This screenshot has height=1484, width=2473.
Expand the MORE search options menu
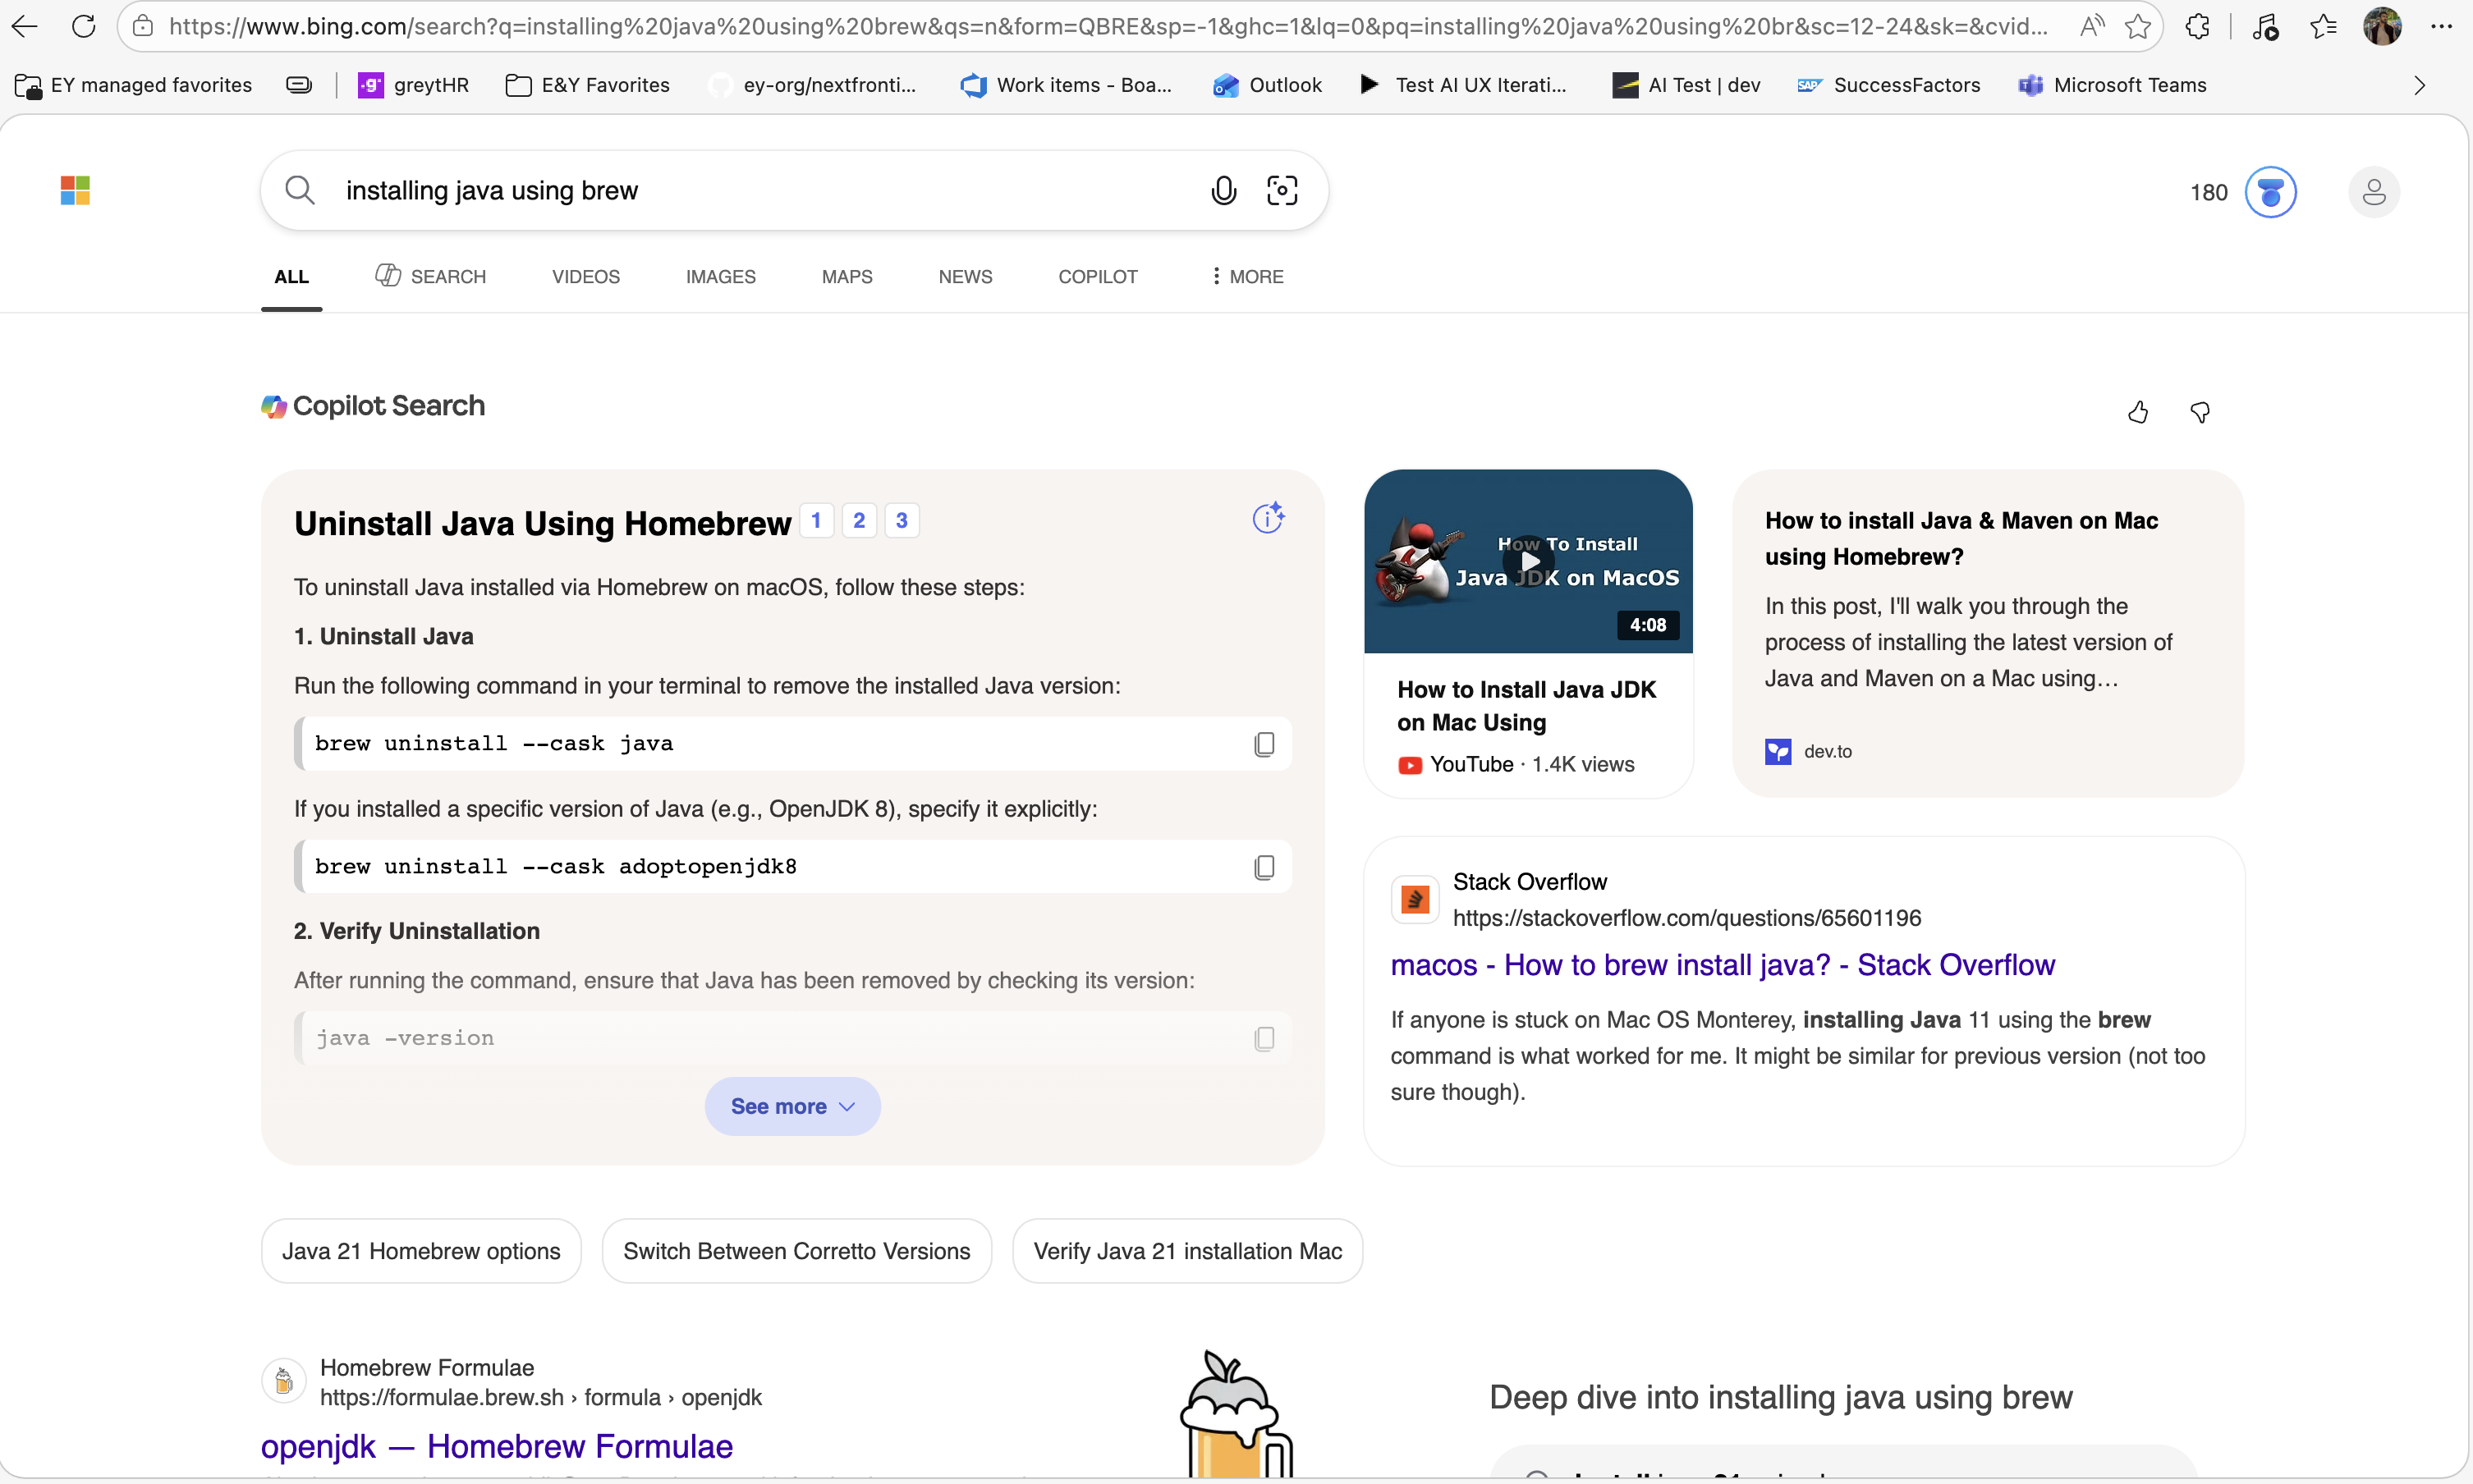point(1247,277)
